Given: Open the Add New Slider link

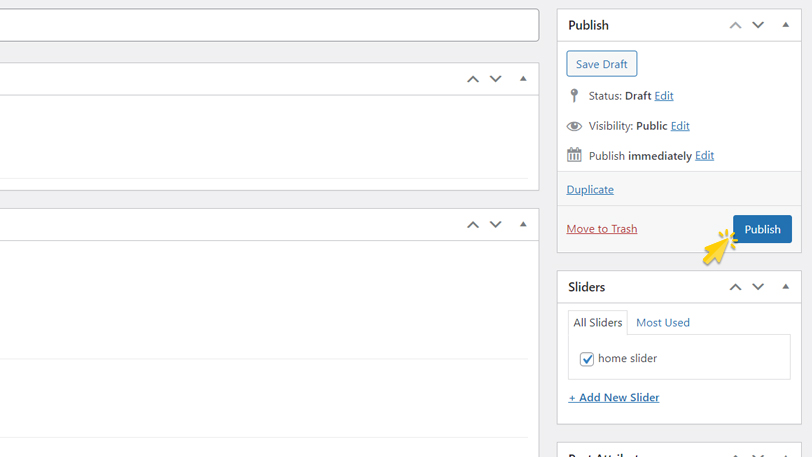Looking at the screenshot, I should 614,398.
